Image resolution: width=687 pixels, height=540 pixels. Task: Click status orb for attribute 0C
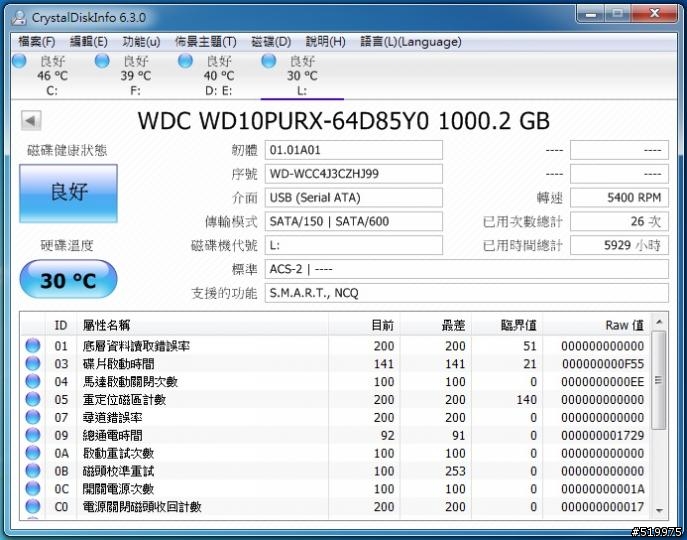(x=33, y=489)
